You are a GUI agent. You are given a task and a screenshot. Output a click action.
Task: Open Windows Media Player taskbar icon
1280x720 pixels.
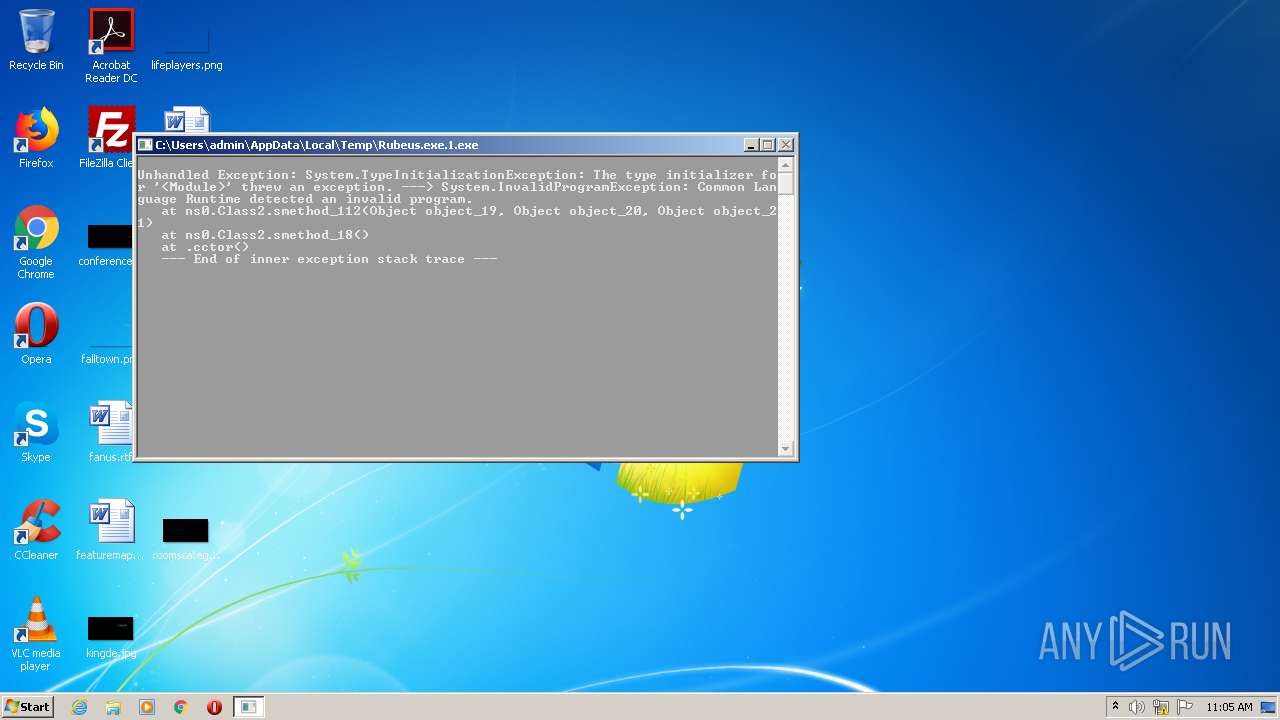pos(147,707)
